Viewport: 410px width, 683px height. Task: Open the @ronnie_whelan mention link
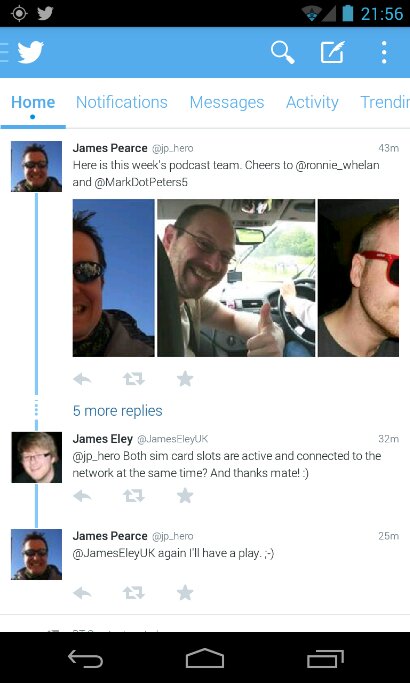coord(337,166)
